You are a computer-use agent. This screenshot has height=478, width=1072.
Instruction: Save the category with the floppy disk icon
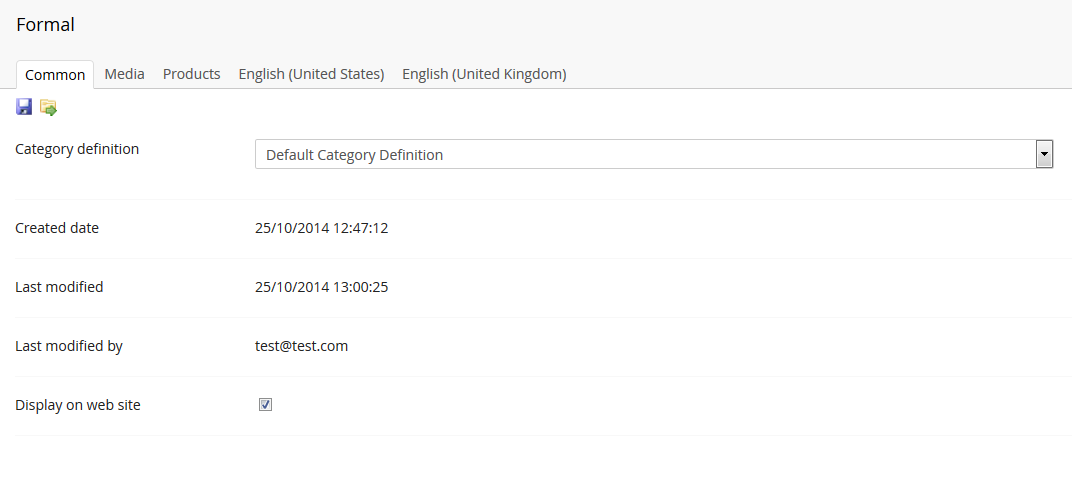coord(24,107)
